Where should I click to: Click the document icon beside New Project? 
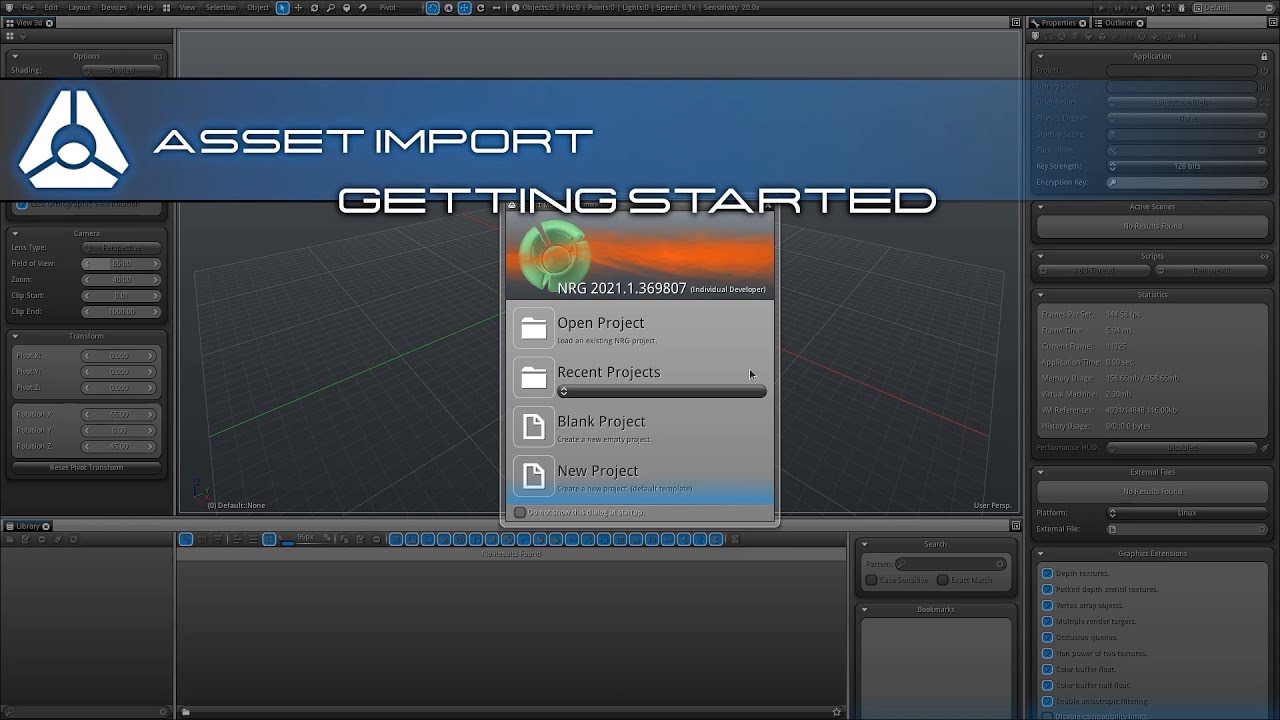point(534,475)
